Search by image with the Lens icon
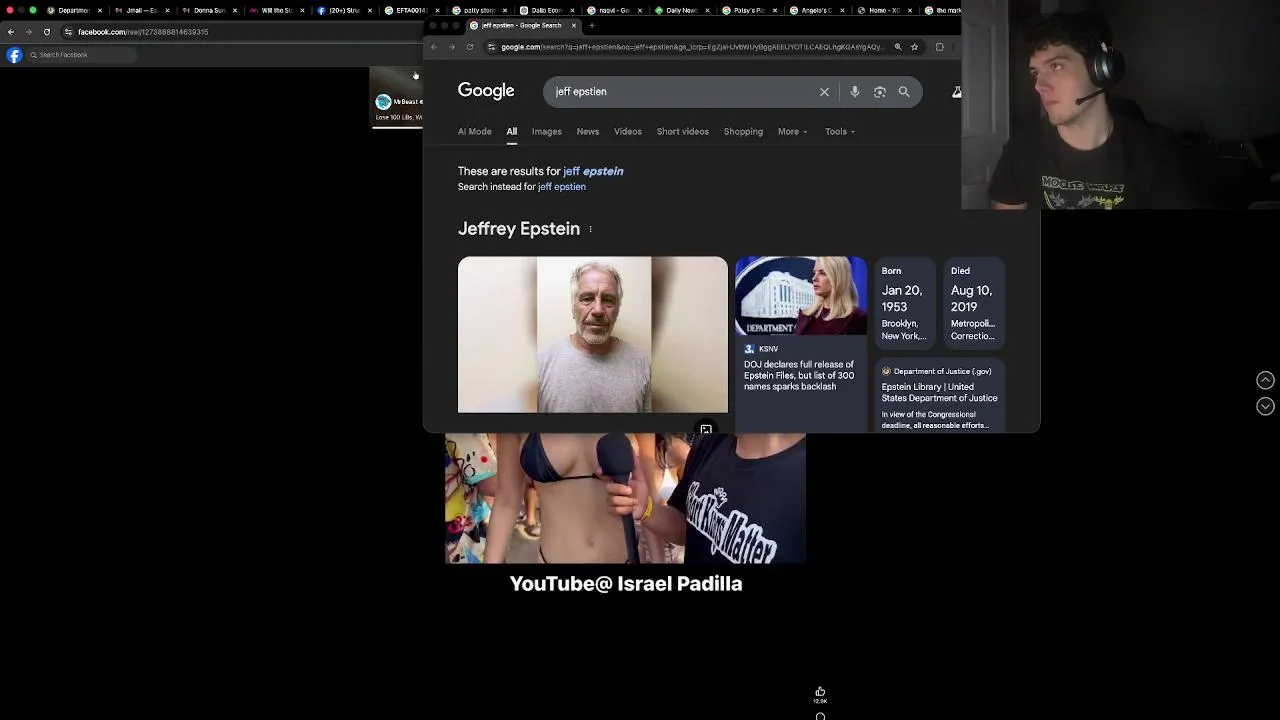Screen dimensions: 1280x720 (x=880, y=92)
